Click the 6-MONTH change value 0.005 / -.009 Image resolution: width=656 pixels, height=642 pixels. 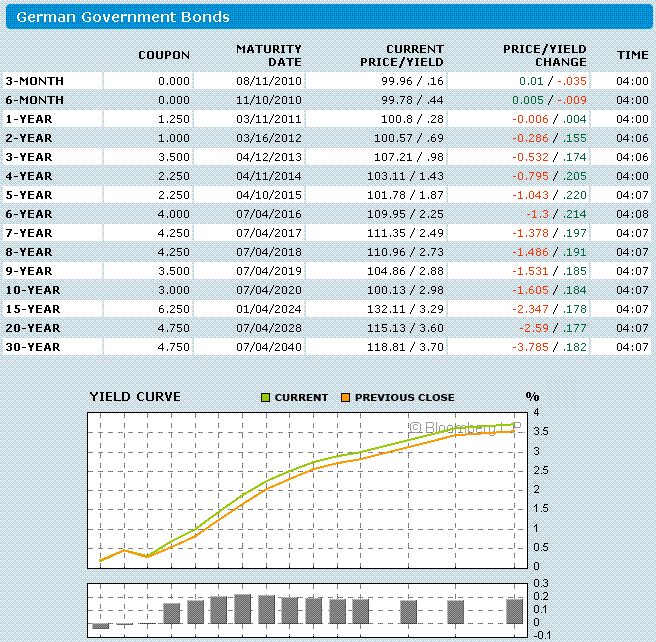(549, 100)
